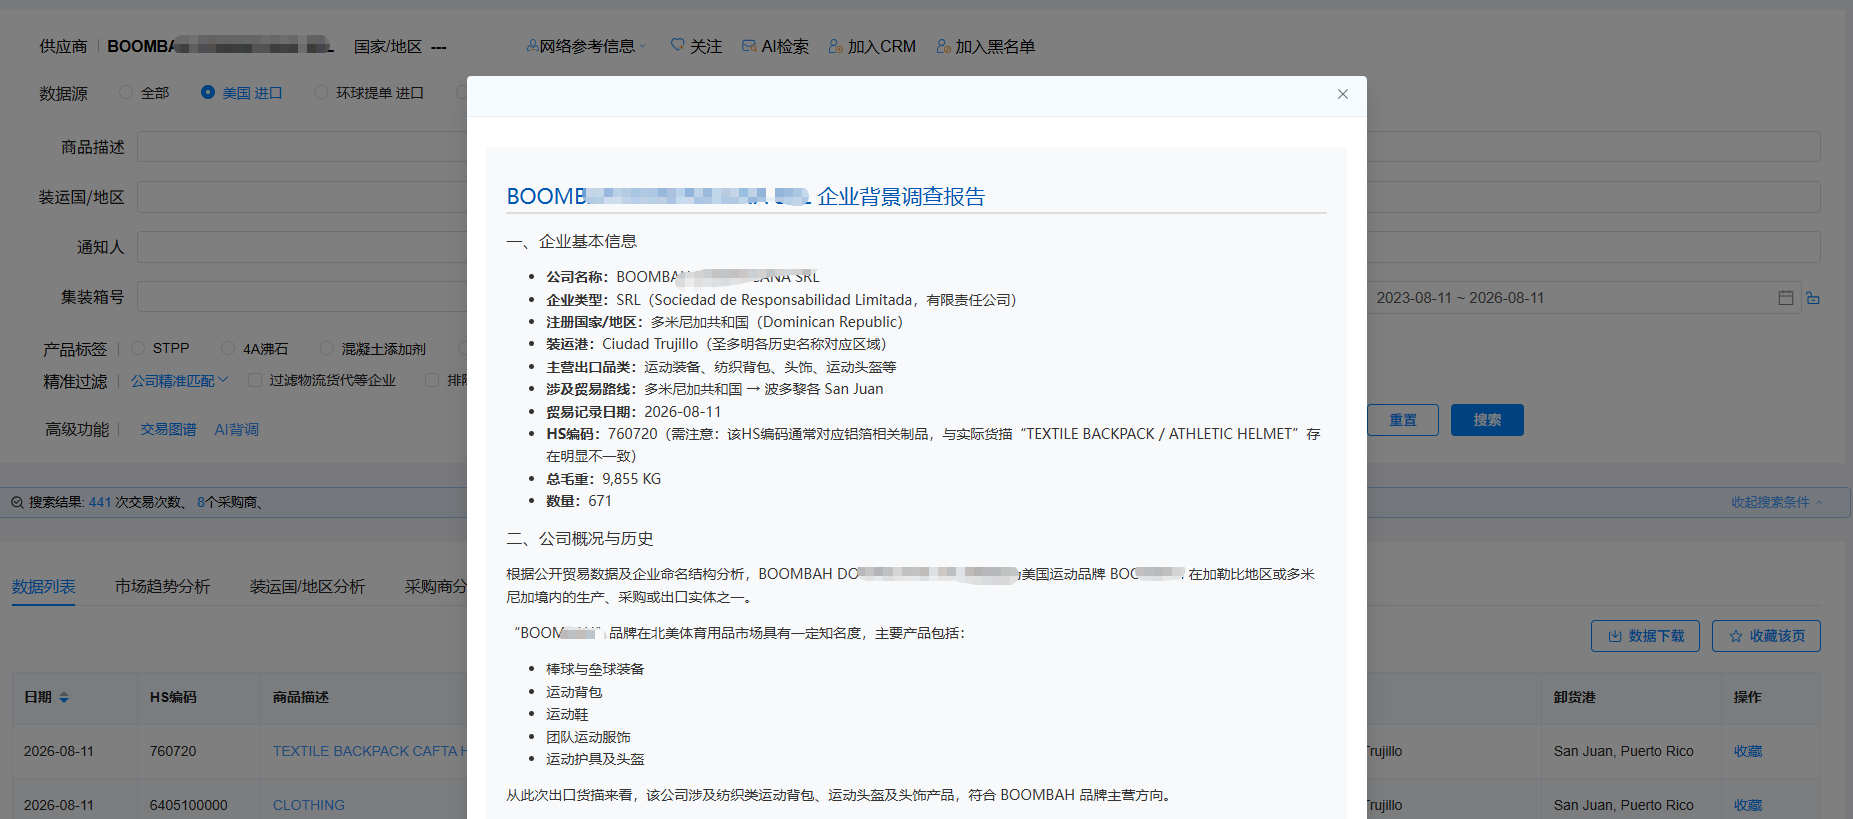Focus the 通知人 input field
This screenshot has width=1853, height=819.
[x=302, y=247]
